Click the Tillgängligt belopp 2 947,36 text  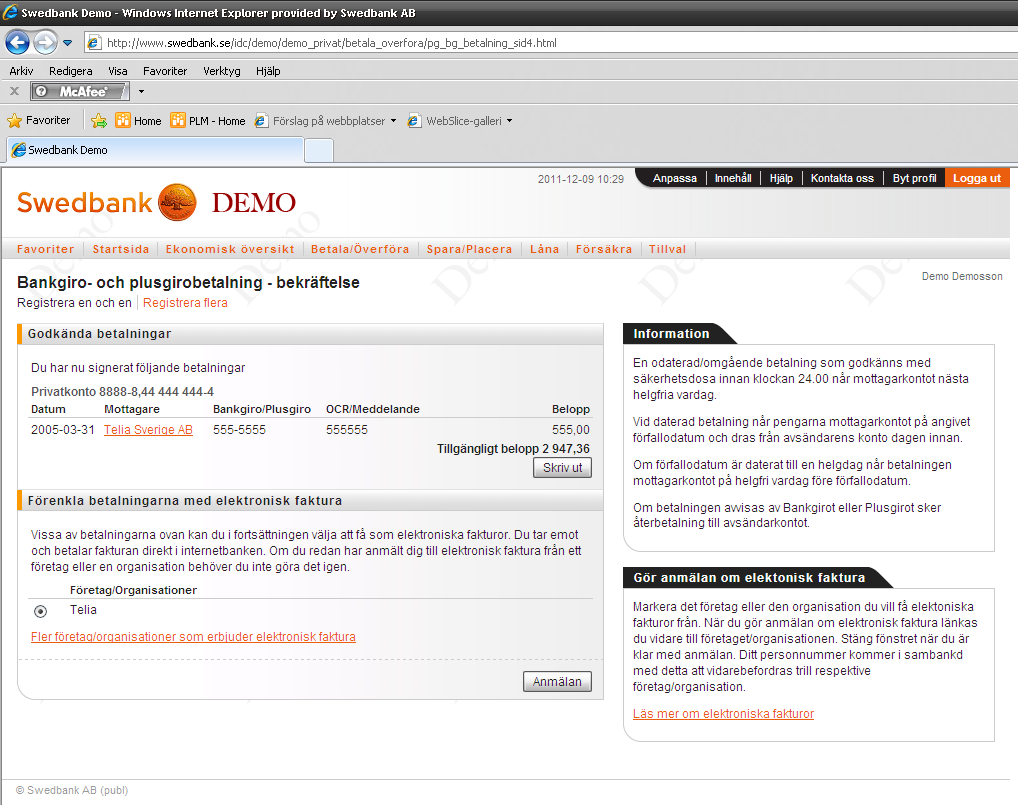[513, 449]
